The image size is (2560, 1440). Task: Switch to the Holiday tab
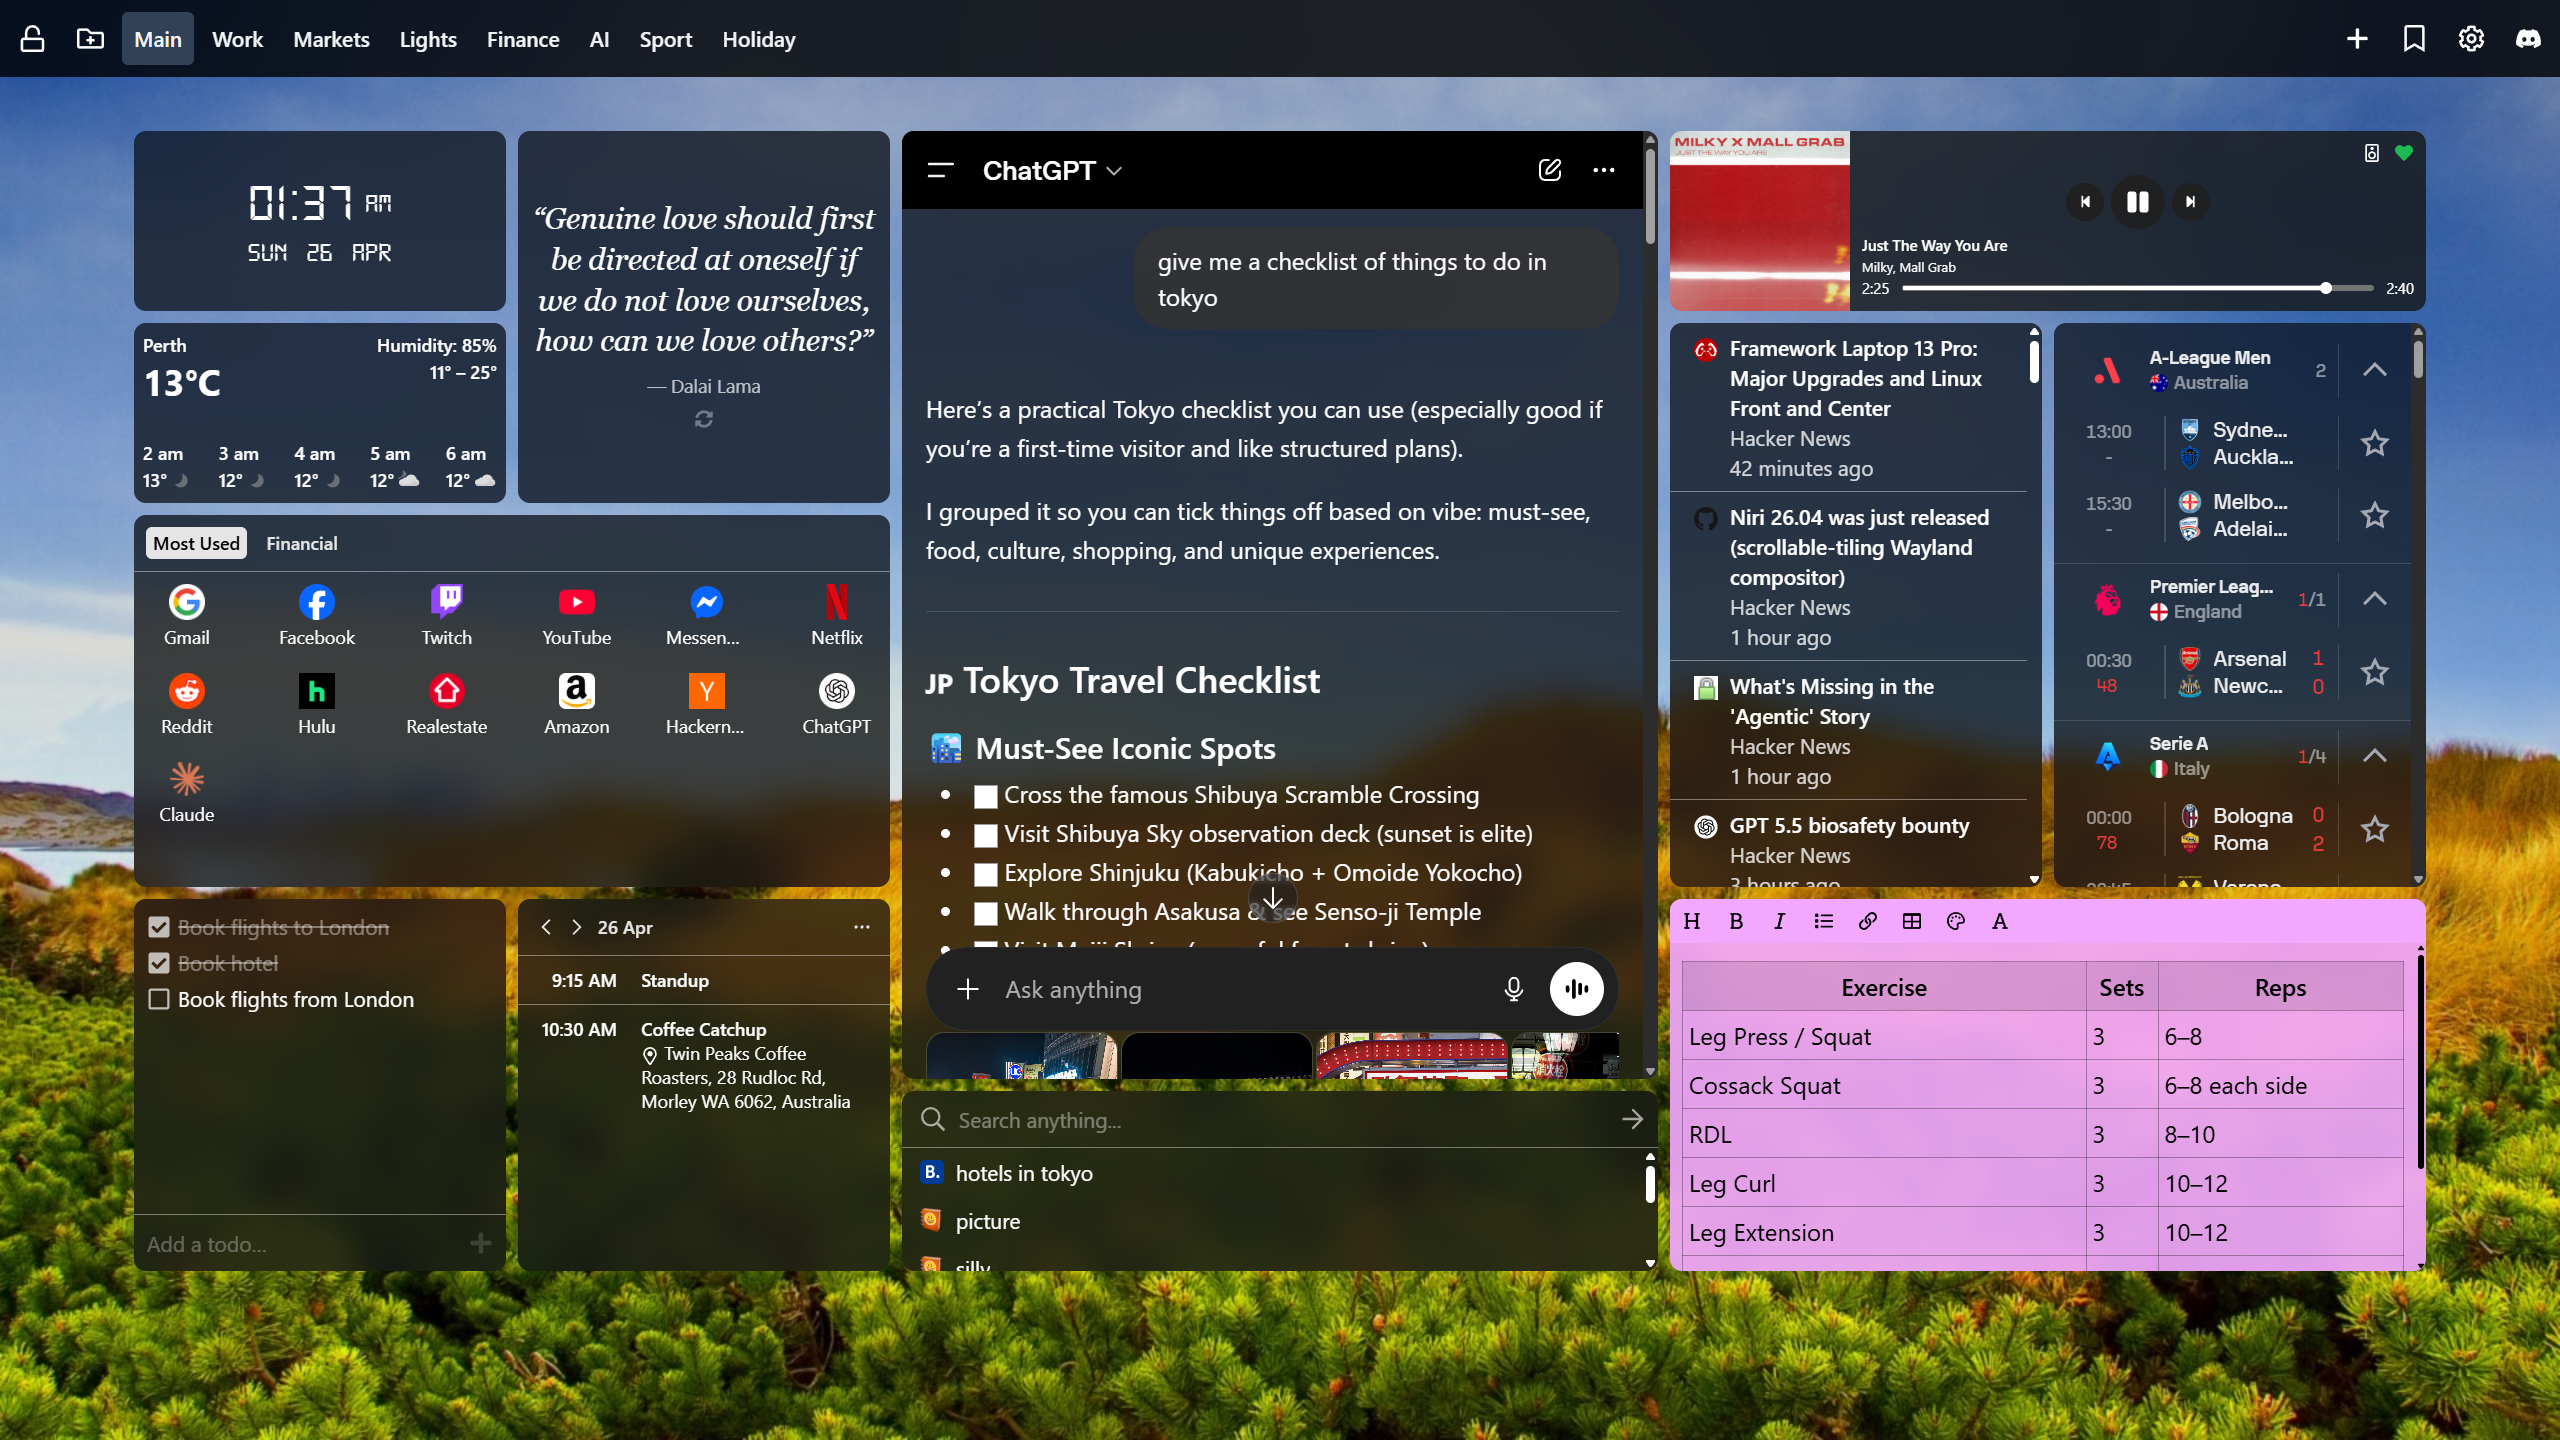[x=759, y=39]
